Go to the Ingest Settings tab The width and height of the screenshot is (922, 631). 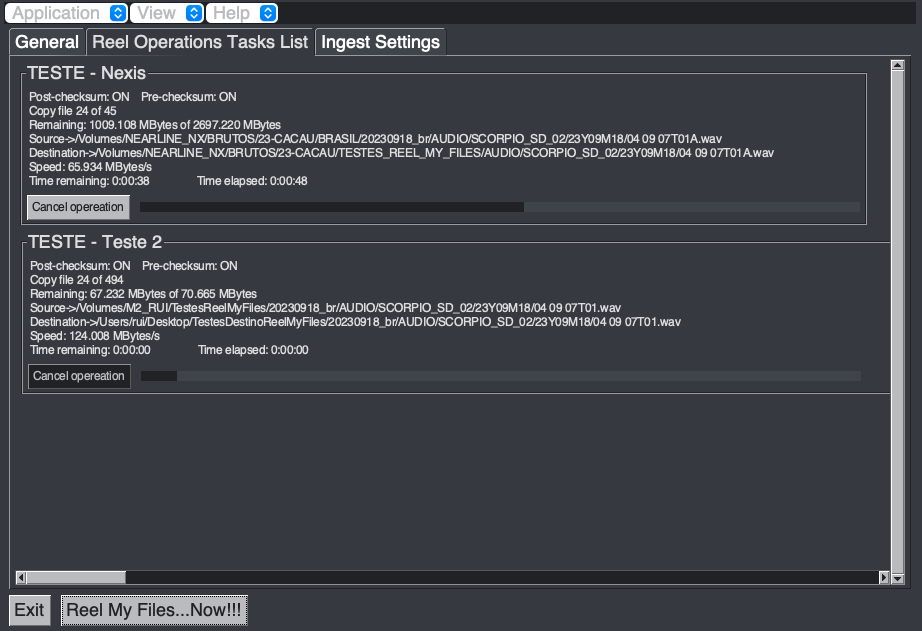(380, 42)
